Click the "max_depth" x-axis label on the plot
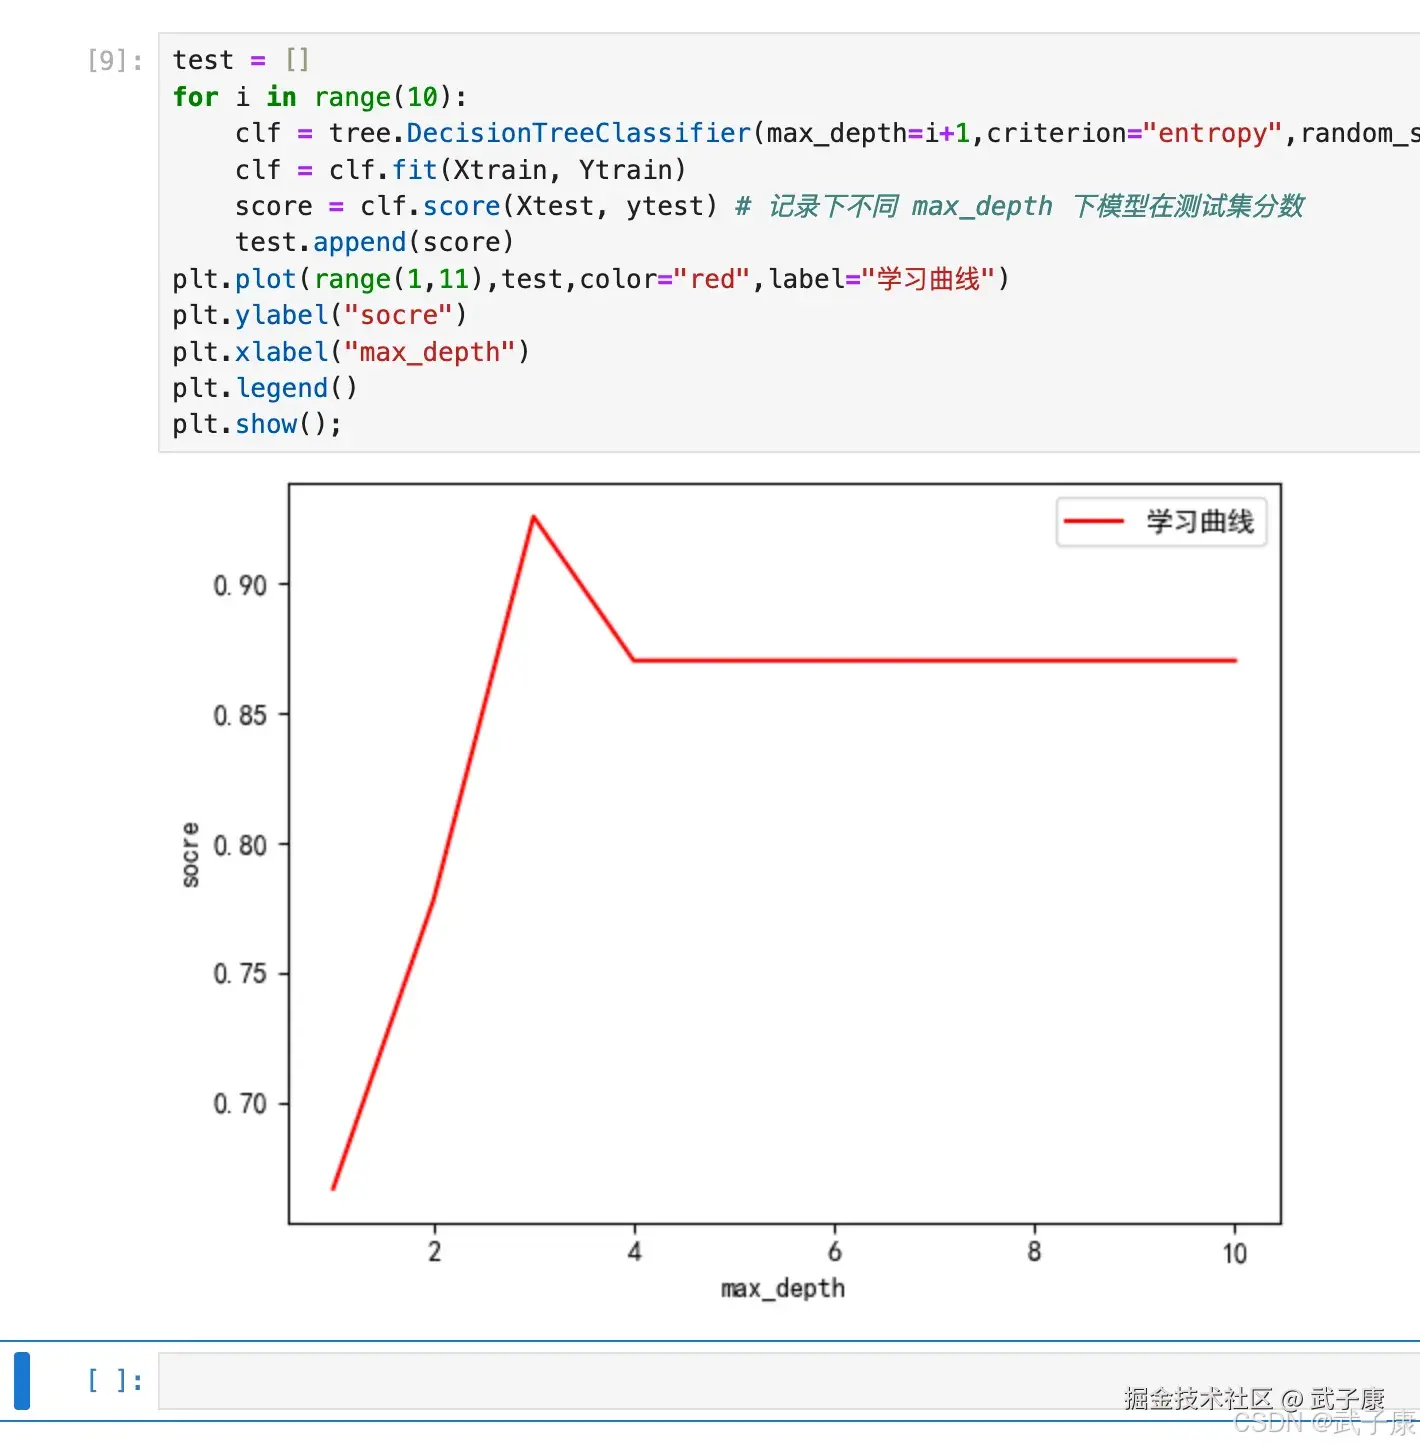The width and height of the screenshot is (1420, 1448). (783, 1289)
